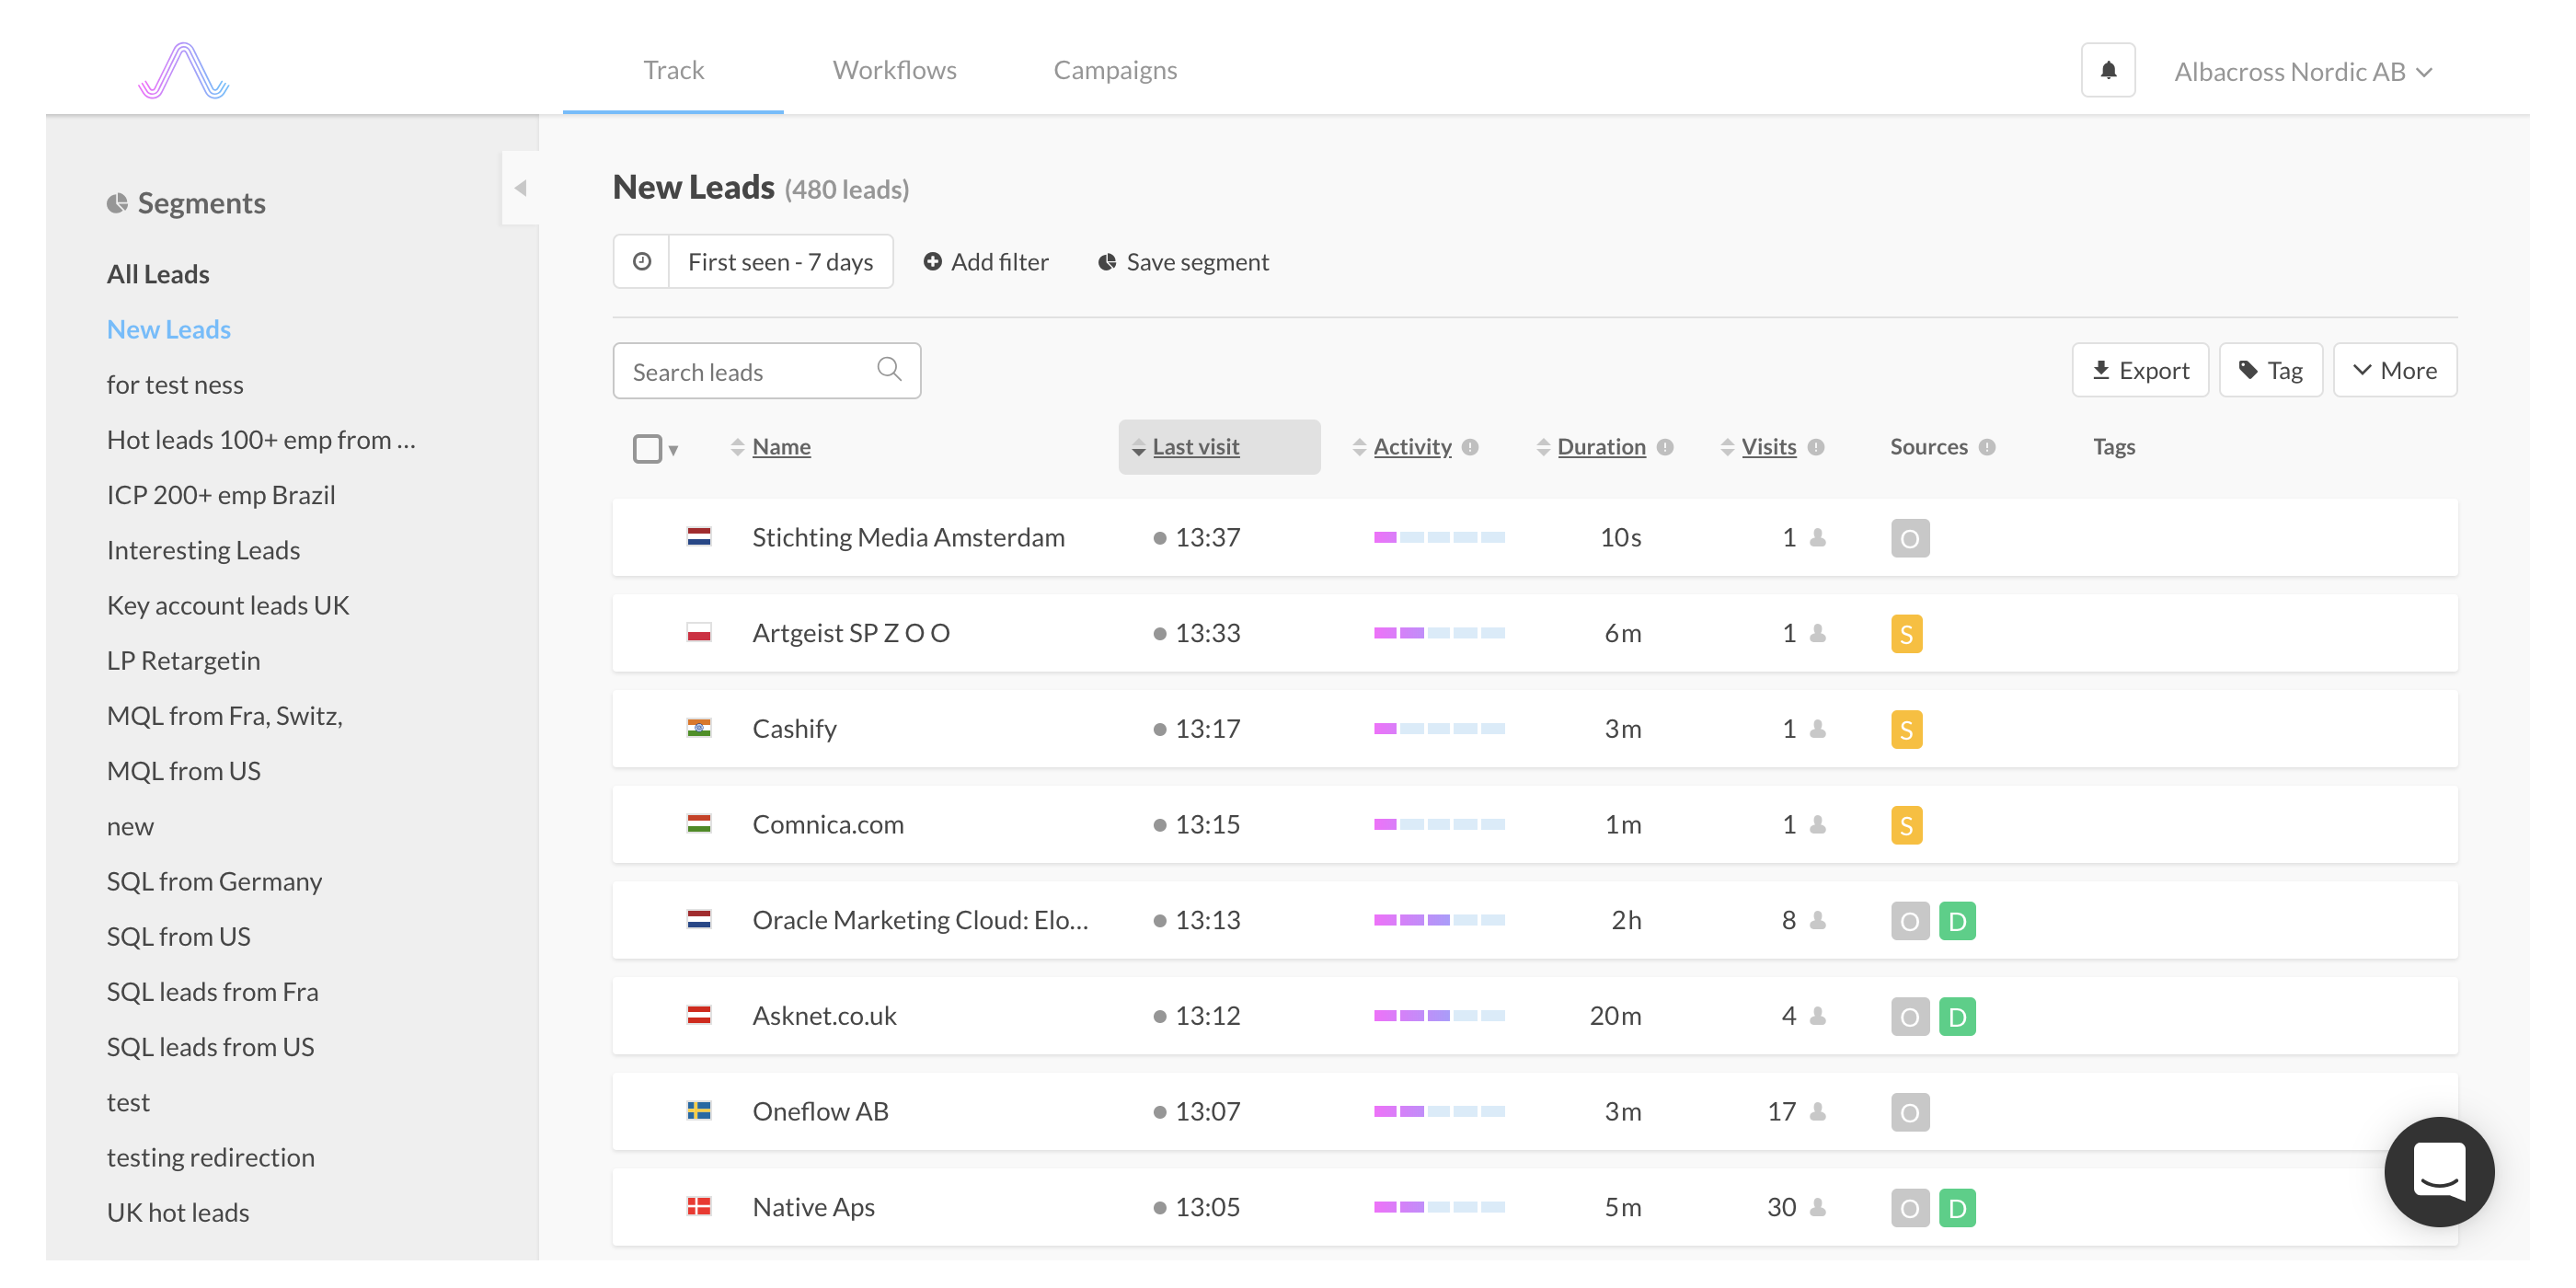
Task: Click Stichting Media Amsterdam's O source badge
Action: 1910,538
